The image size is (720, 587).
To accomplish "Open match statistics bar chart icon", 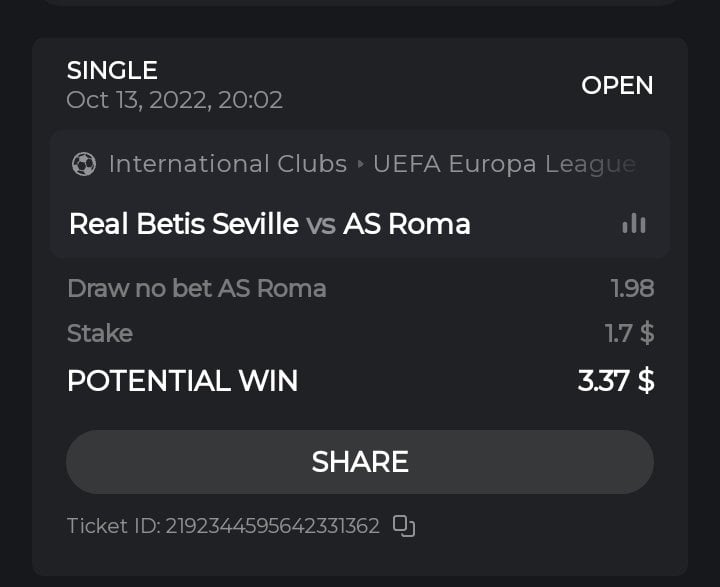I will [x=633, y=224].
